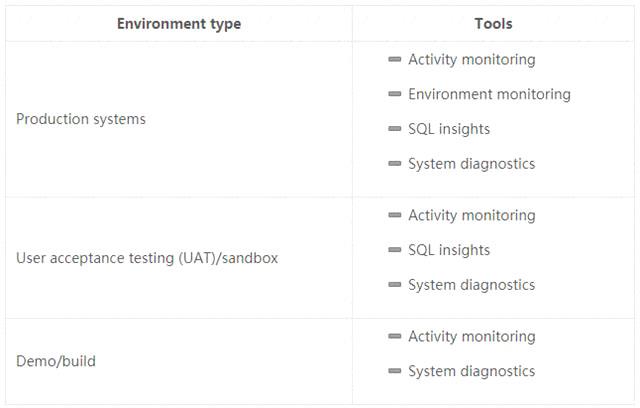Click SQL insights text in UAT/sandbox row
Viewport: 640px width, 408px height.
click(449, 250)
